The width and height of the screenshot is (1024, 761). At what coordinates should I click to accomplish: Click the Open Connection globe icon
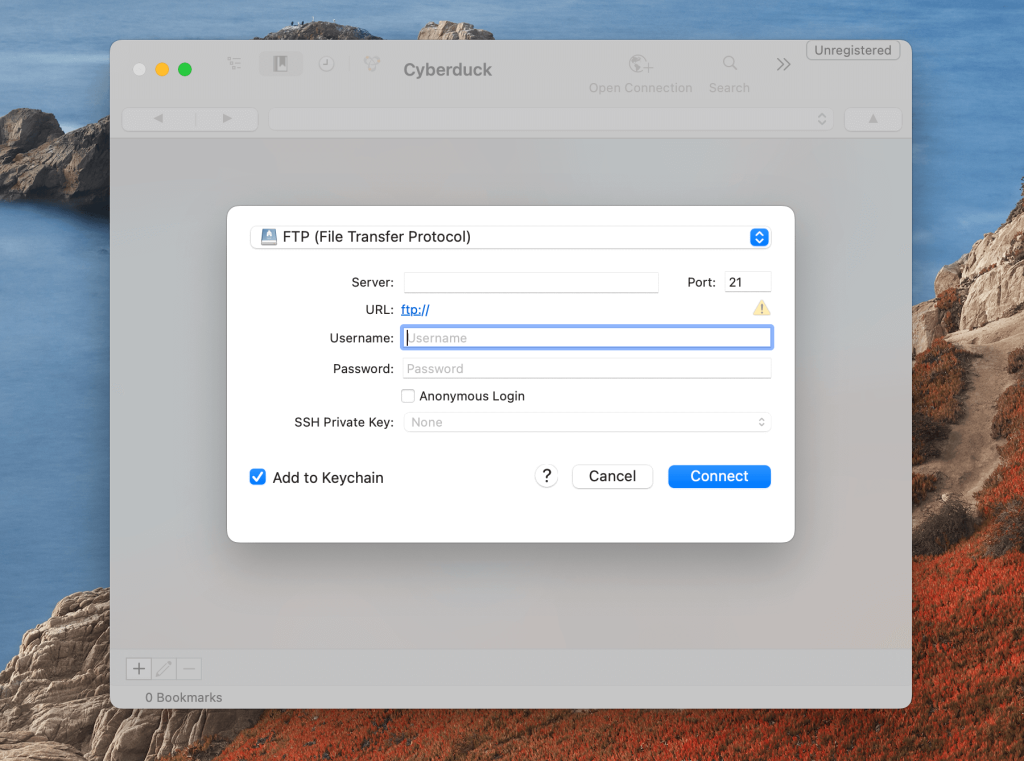(640, 65)
